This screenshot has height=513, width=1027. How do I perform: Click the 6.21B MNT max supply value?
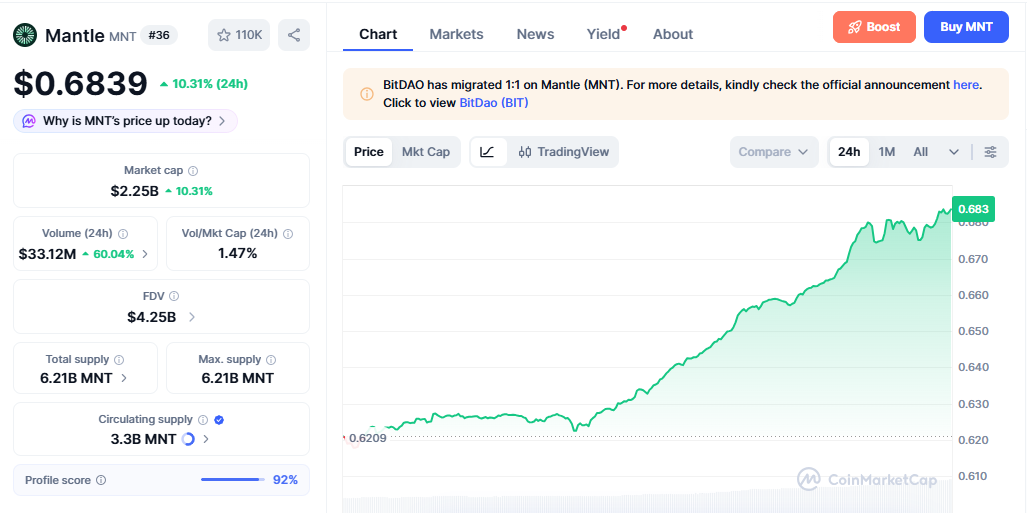pos(237,378)
